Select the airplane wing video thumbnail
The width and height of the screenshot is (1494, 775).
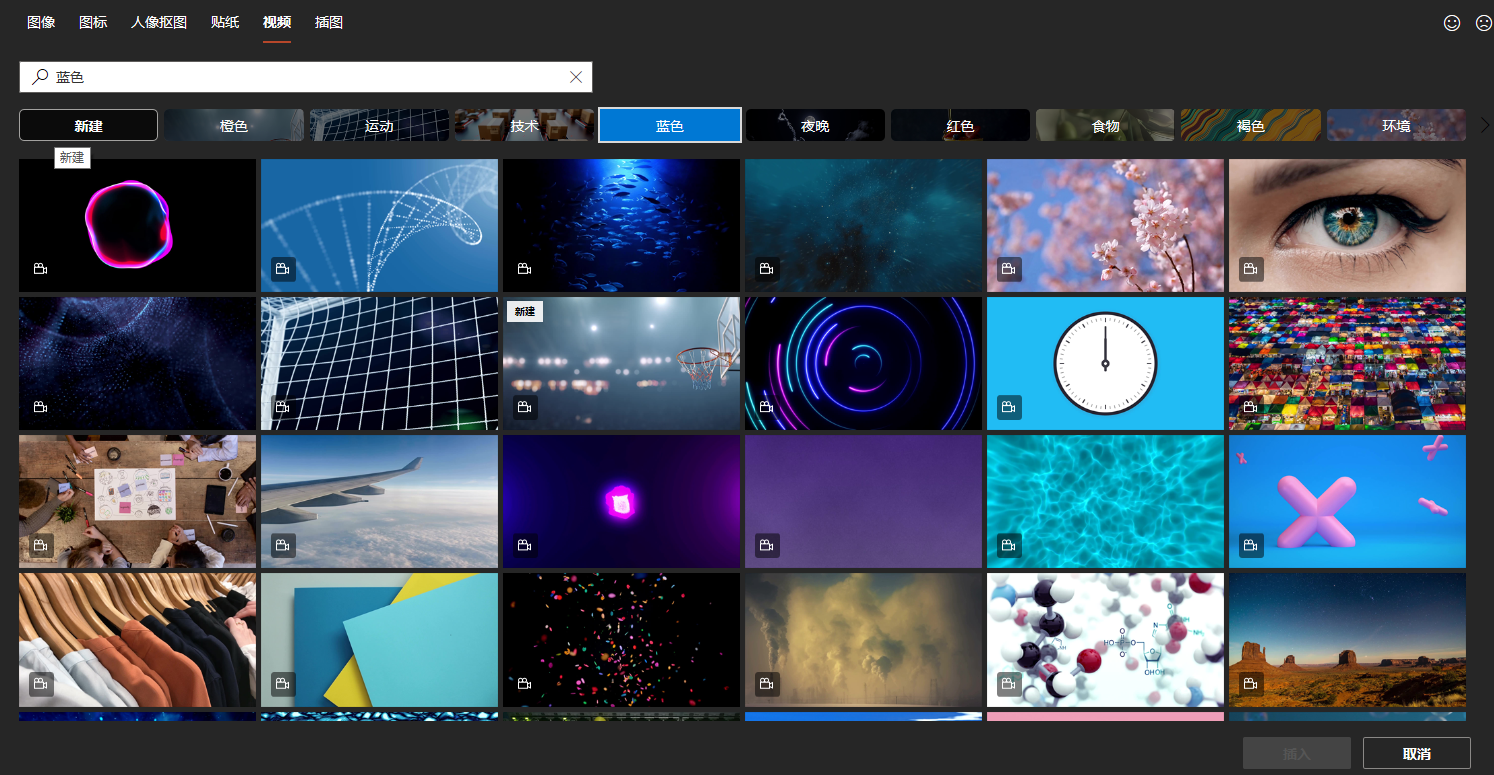[379, 501]
